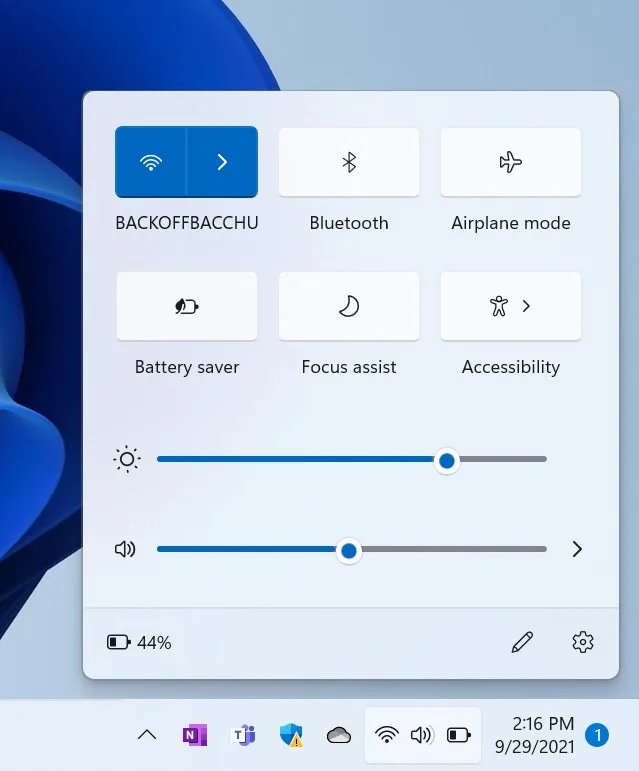Expand the Accessibility options tile
Image resolution: width=639 pixels, height=771 pixels.
point(511,306)
